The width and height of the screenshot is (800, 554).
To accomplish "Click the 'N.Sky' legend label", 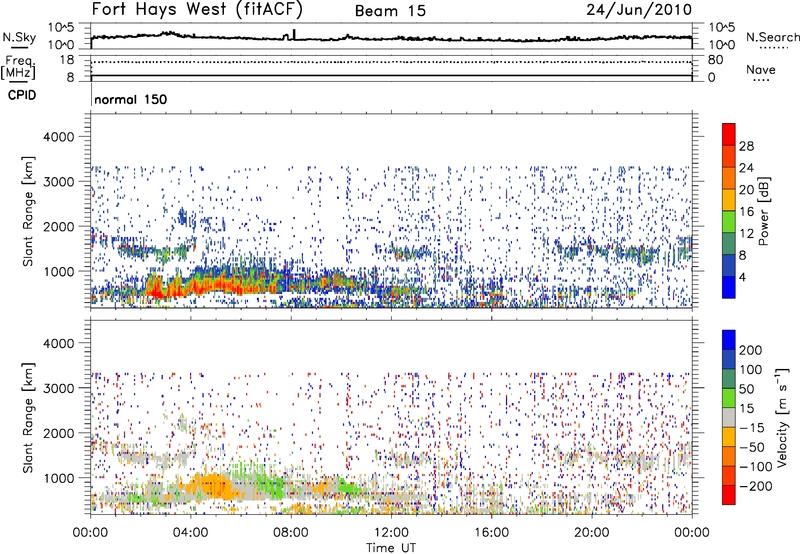I will (x=19, y=37).
